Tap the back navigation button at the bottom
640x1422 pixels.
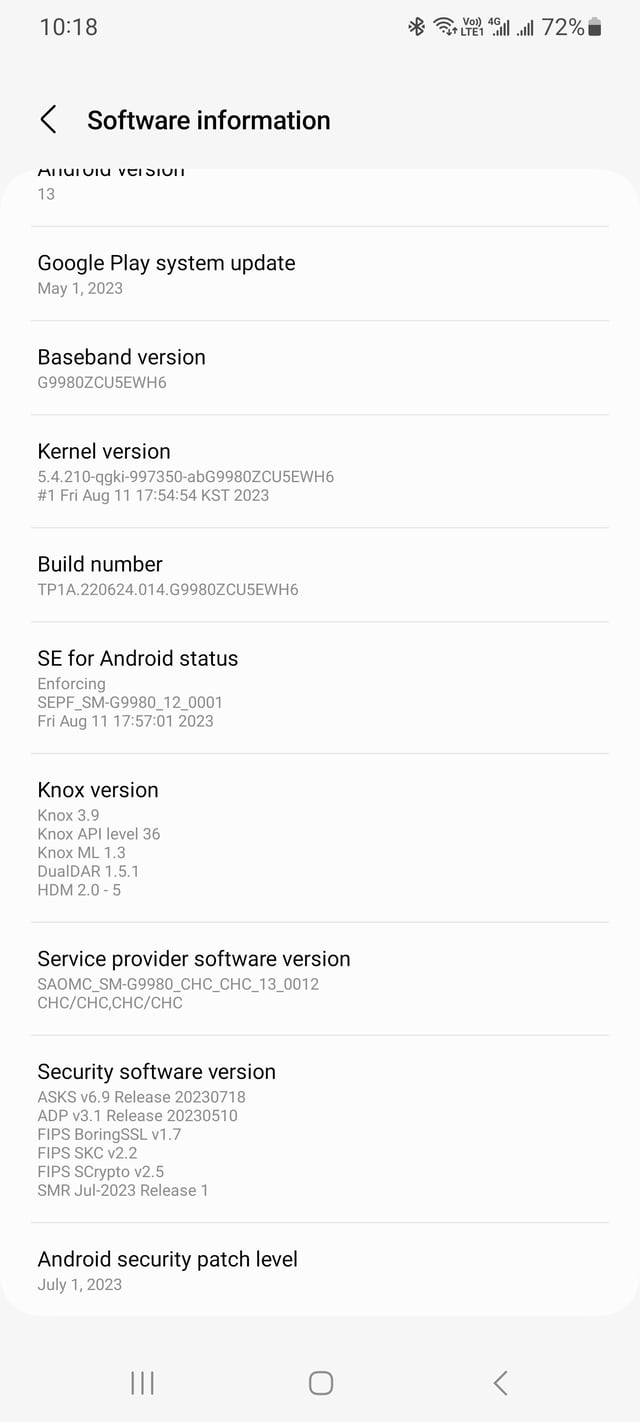tap(500, 1383)
